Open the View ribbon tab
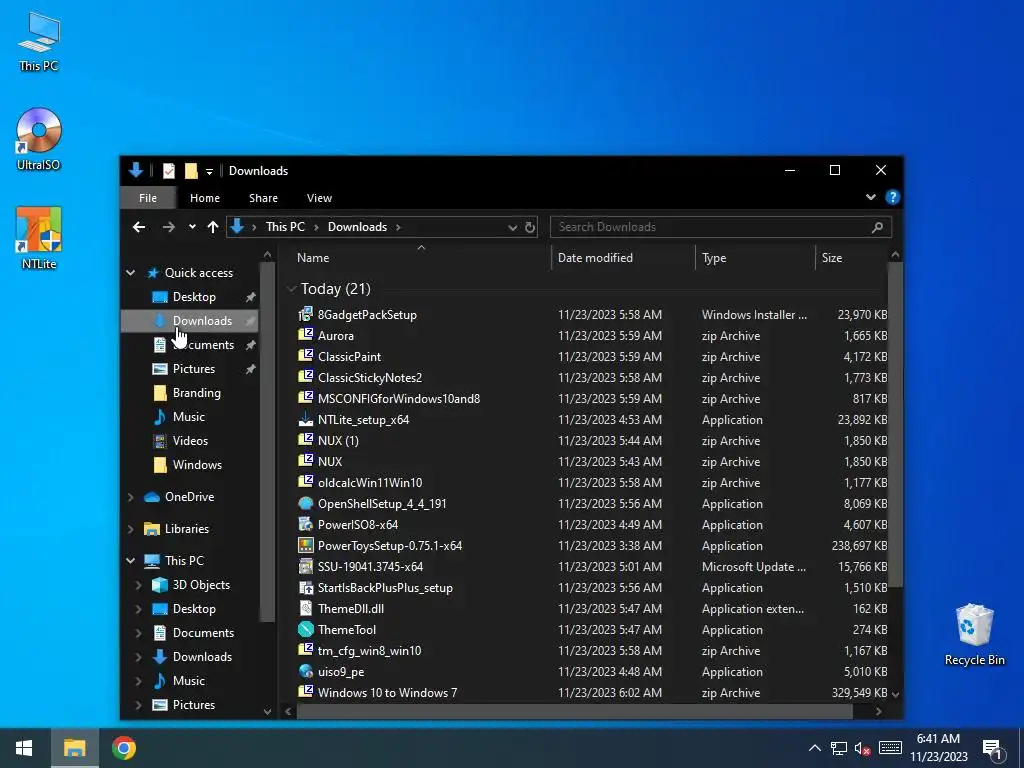 [x=319, y=198]
